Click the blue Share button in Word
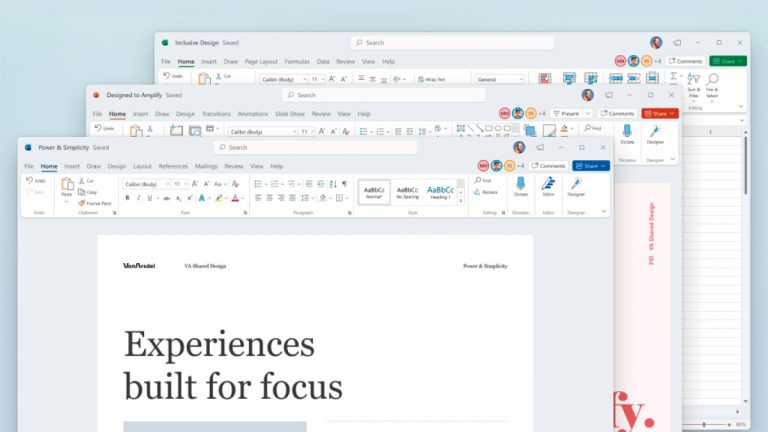 (x=591, y=165)
